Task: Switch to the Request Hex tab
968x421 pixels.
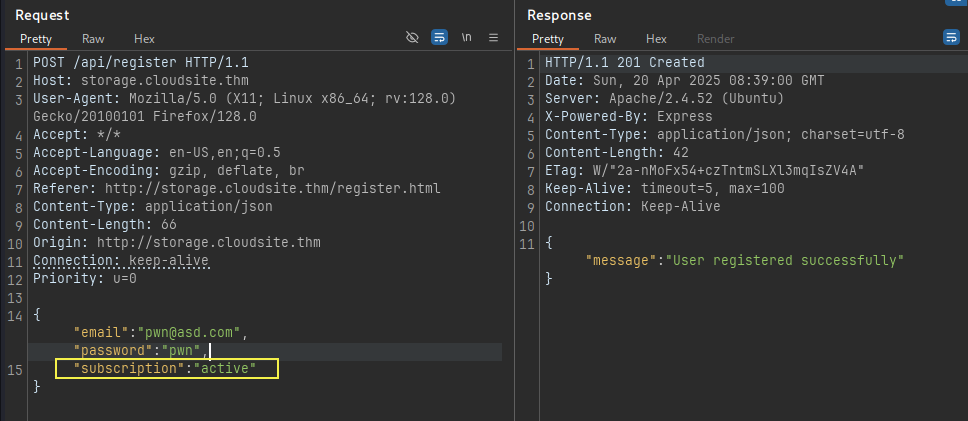Action: (x=144, y=39)
